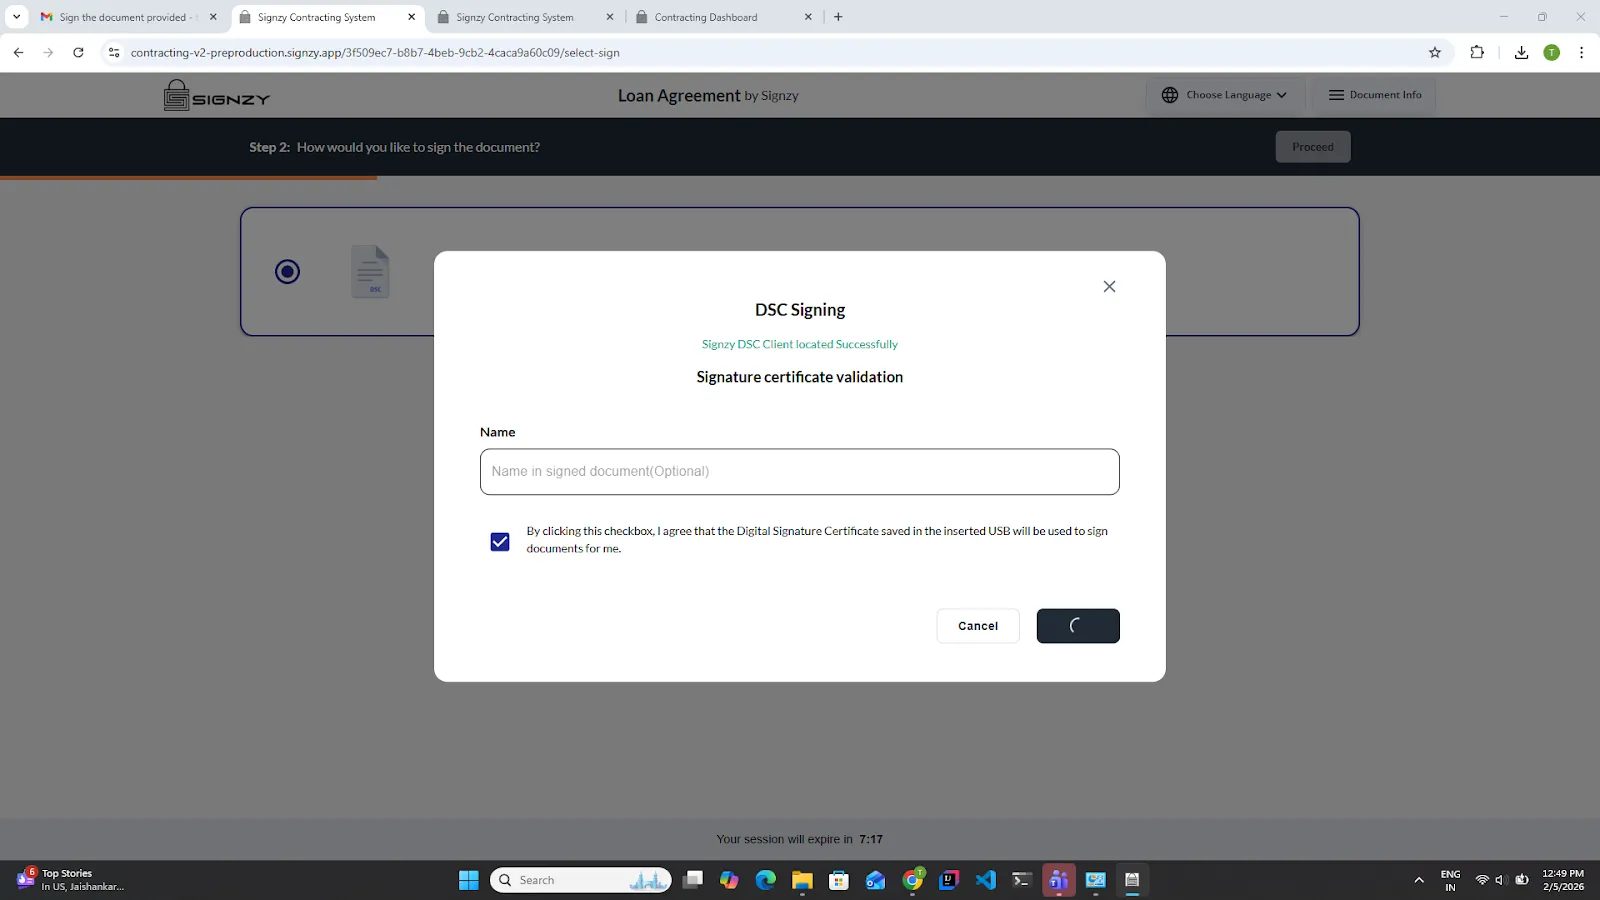Click the Signzy DSC Client located Successfully text
The image size is (1600, 900).
point(800,344)
